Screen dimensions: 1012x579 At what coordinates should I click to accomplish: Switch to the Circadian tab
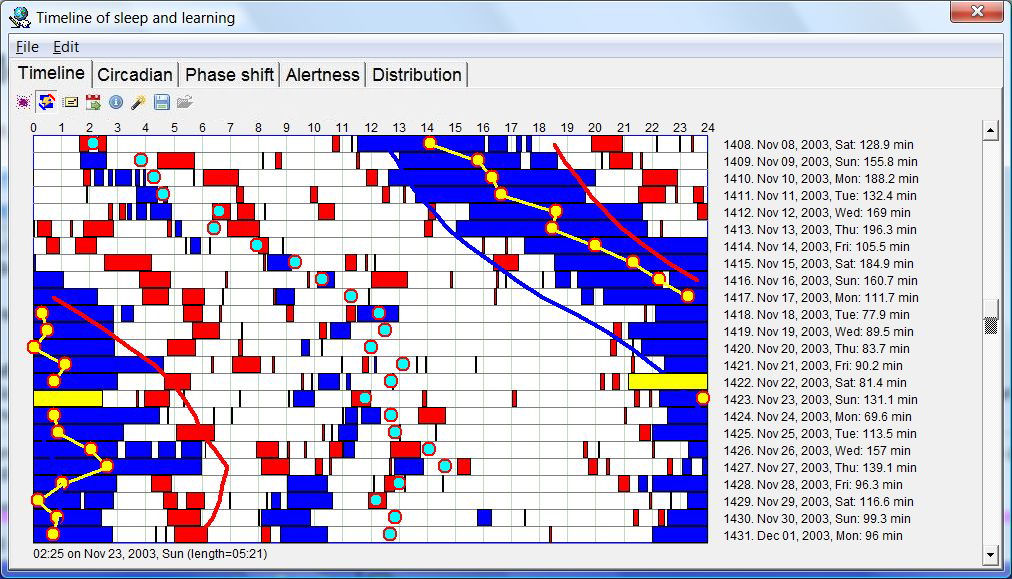pos(135,75)
